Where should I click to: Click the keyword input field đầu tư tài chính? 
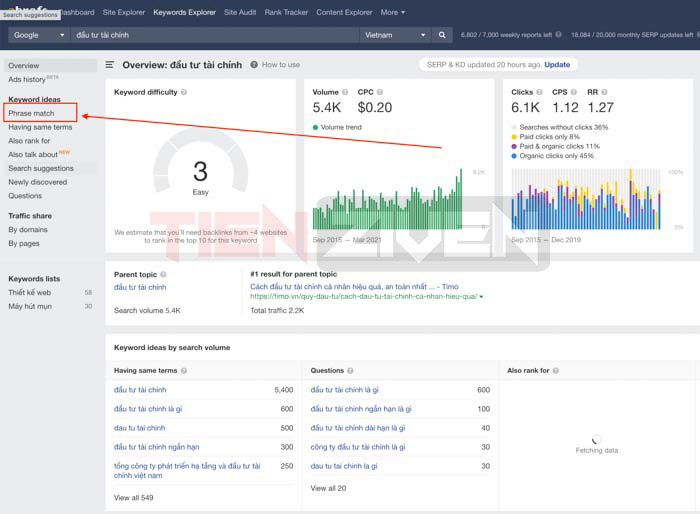tap(214, 35)
